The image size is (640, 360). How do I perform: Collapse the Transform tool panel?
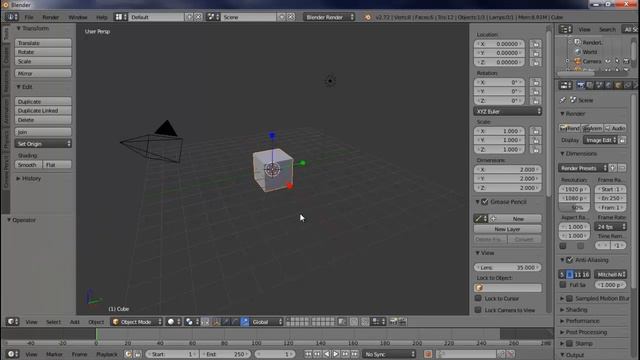(32, 28)
